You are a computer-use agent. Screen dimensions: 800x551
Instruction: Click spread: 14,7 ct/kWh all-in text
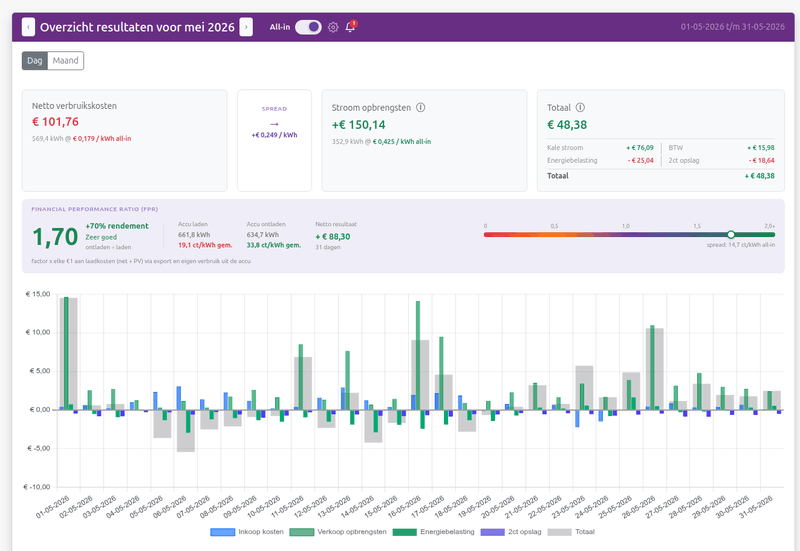click(x=740, y=245)
